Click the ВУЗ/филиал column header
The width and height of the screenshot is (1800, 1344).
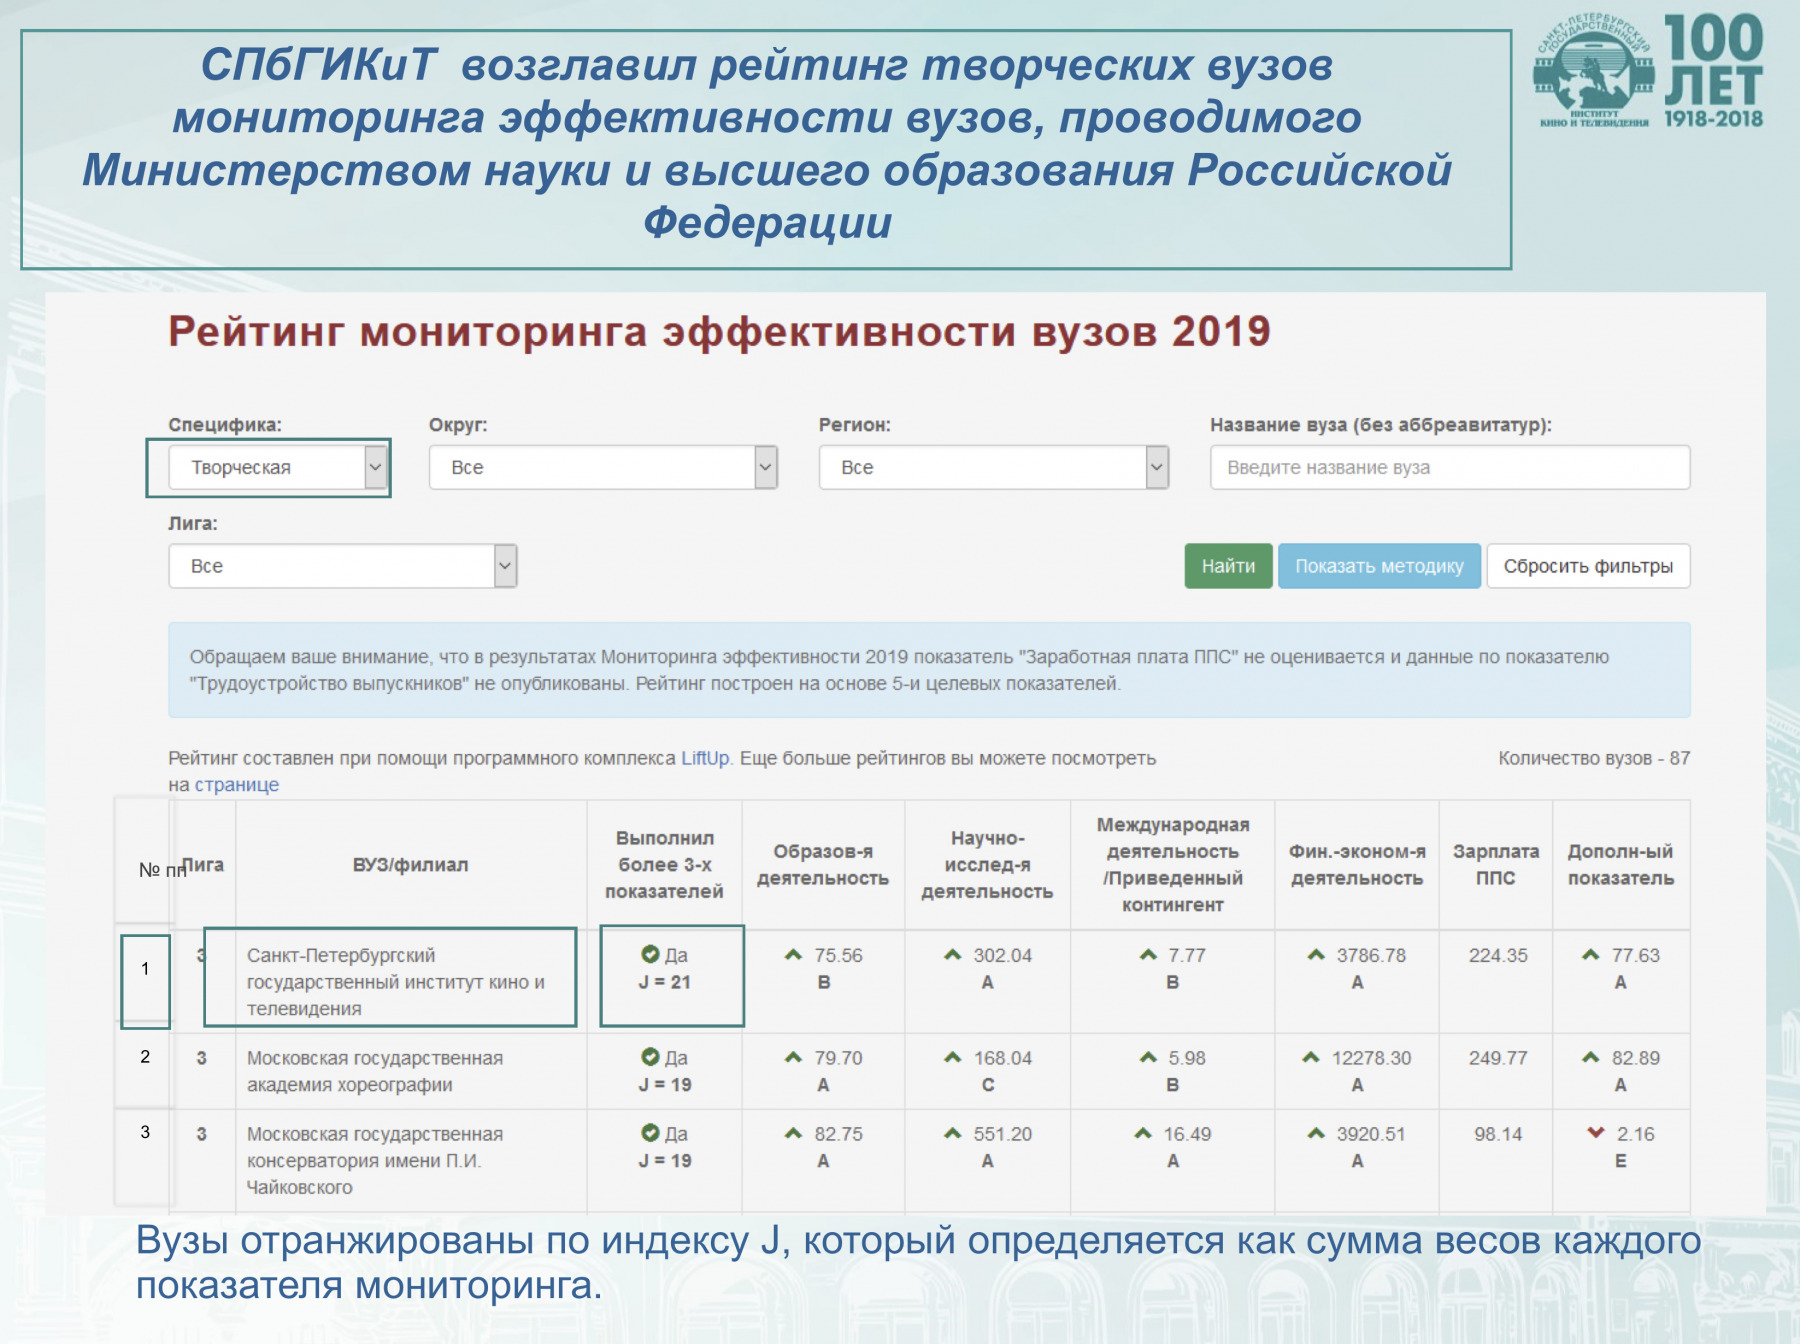pos(410,865)
